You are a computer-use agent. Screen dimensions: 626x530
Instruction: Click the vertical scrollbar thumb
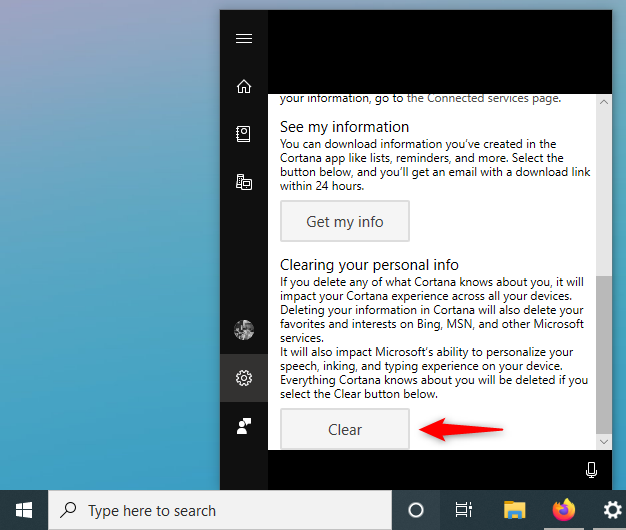coord(604,354)
